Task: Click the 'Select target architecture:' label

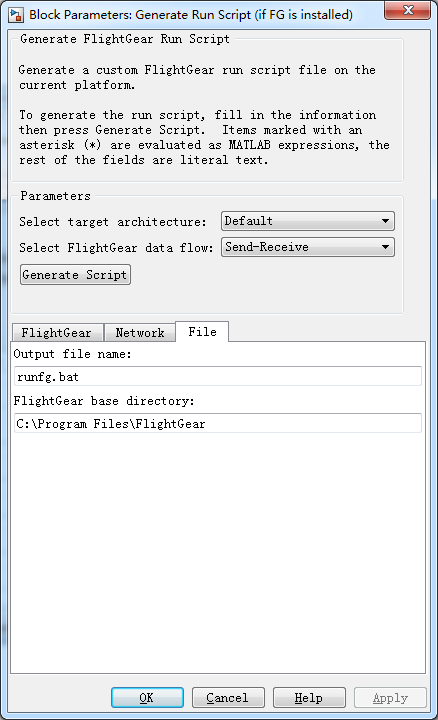Action: (x=113, y=222)
